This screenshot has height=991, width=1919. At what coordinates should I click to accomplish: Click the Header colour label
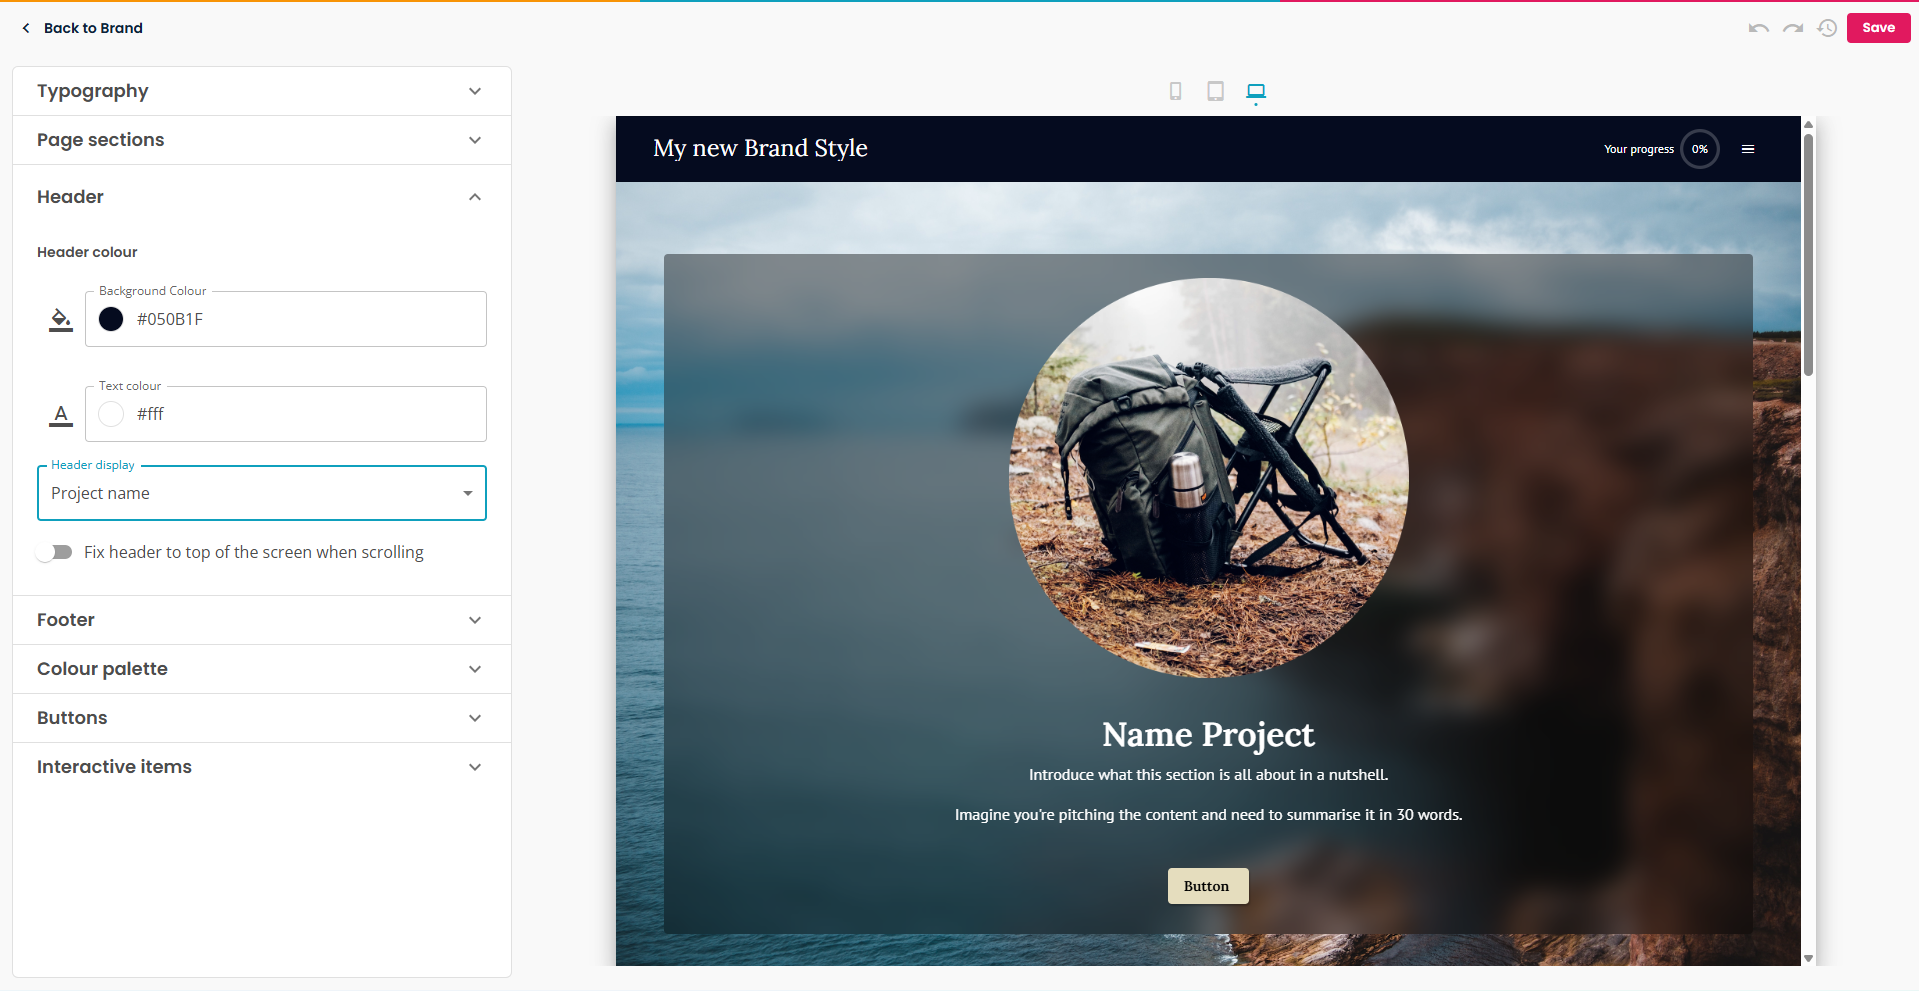coord(87,252)
